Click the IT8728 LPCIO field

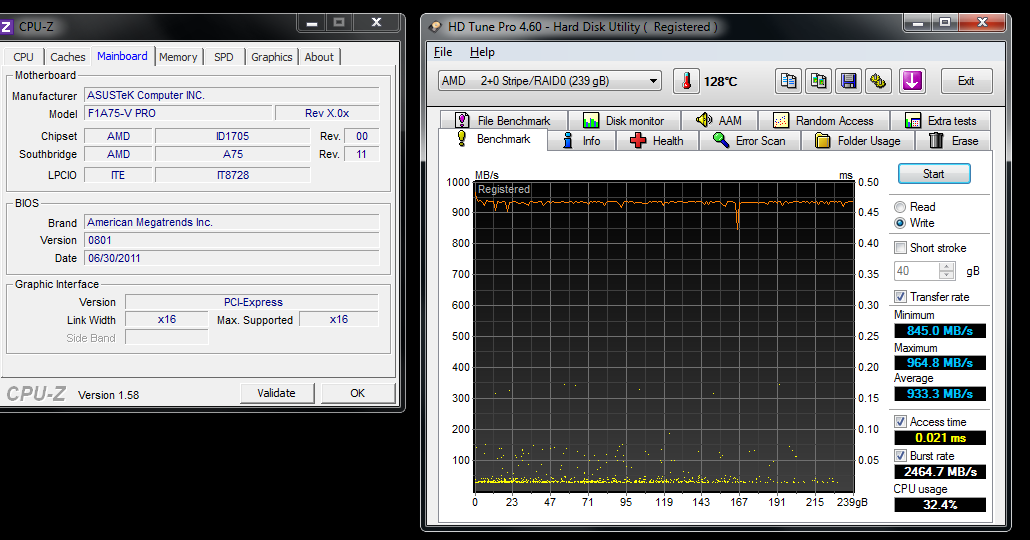[x=233, y=175]
